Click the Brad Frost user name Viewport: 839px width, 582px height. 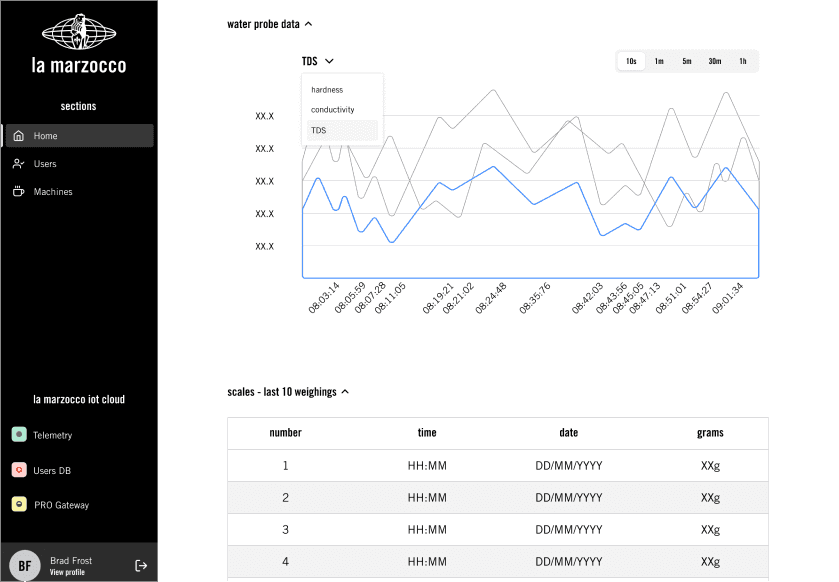click(71, 561)
